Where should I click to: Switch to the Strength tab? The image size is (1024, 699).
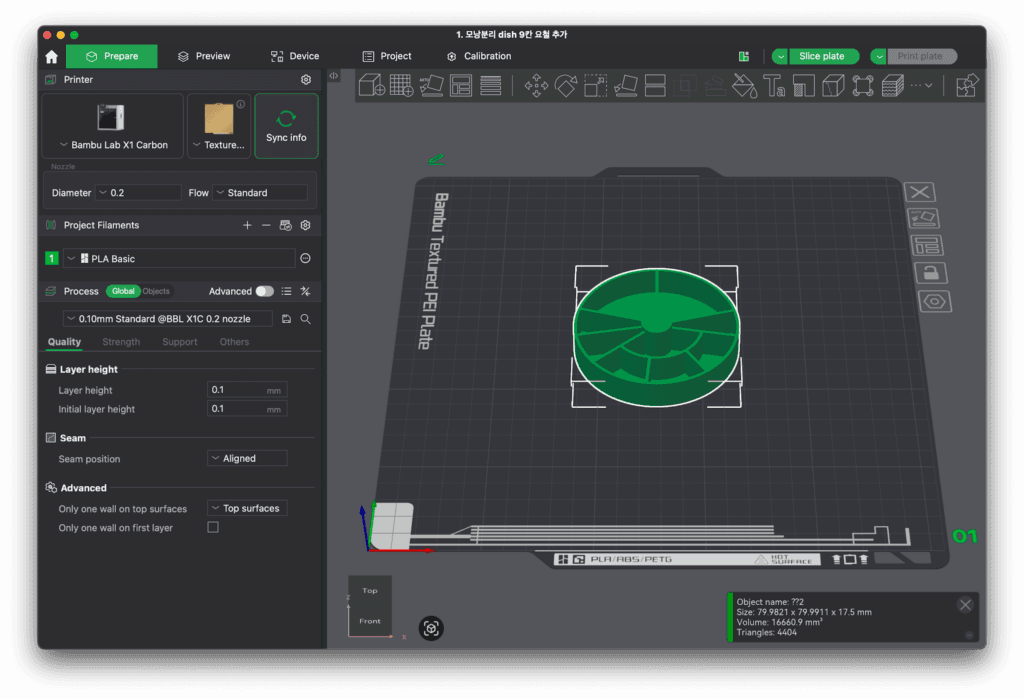121,342
